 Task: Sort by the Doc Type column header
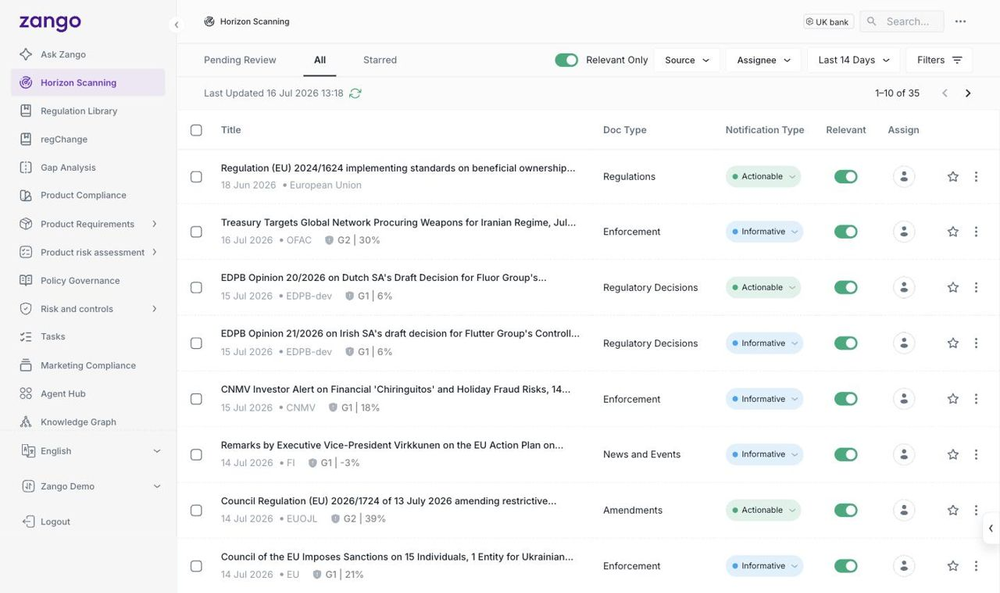(x=624, y=130)
